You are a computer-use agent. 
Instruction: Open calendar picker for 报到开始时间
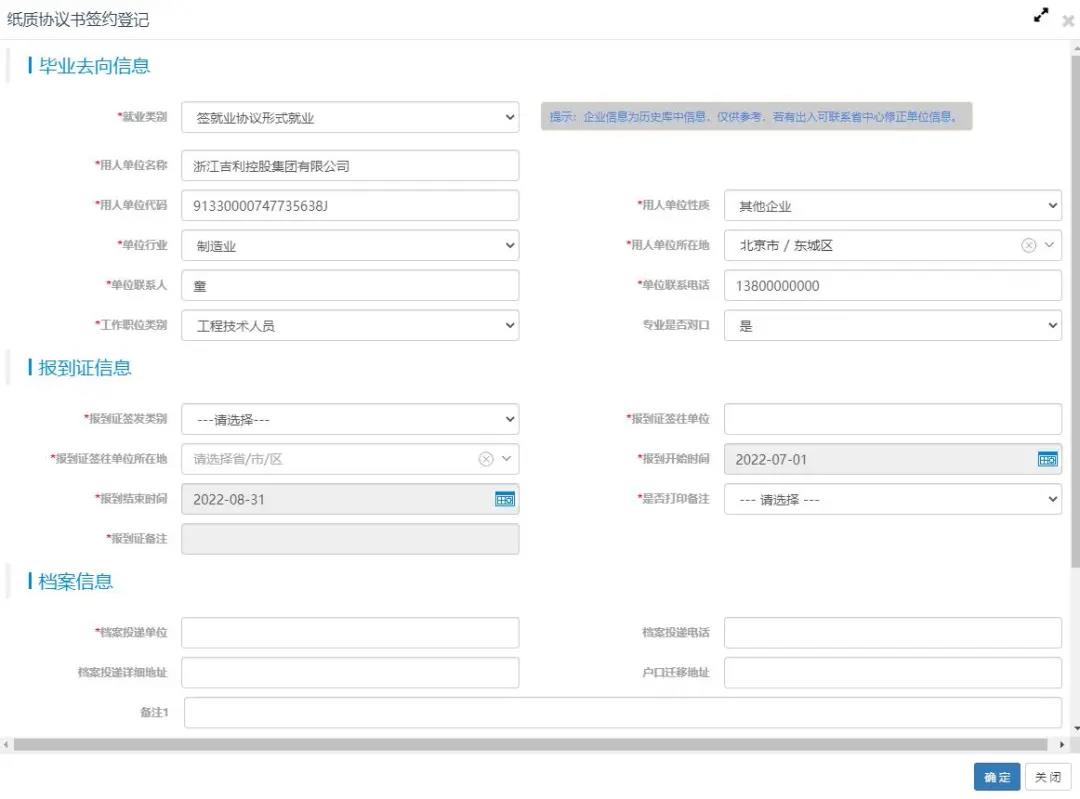[x=1047, y=459]
